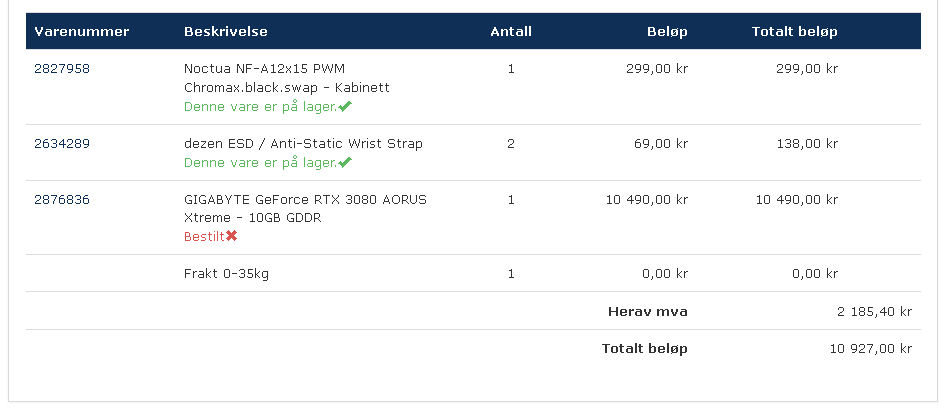Click the red X icon next to Bestilt
This screenshot has width=946, height=414.
pyautogui.click(x=232, y=236)
